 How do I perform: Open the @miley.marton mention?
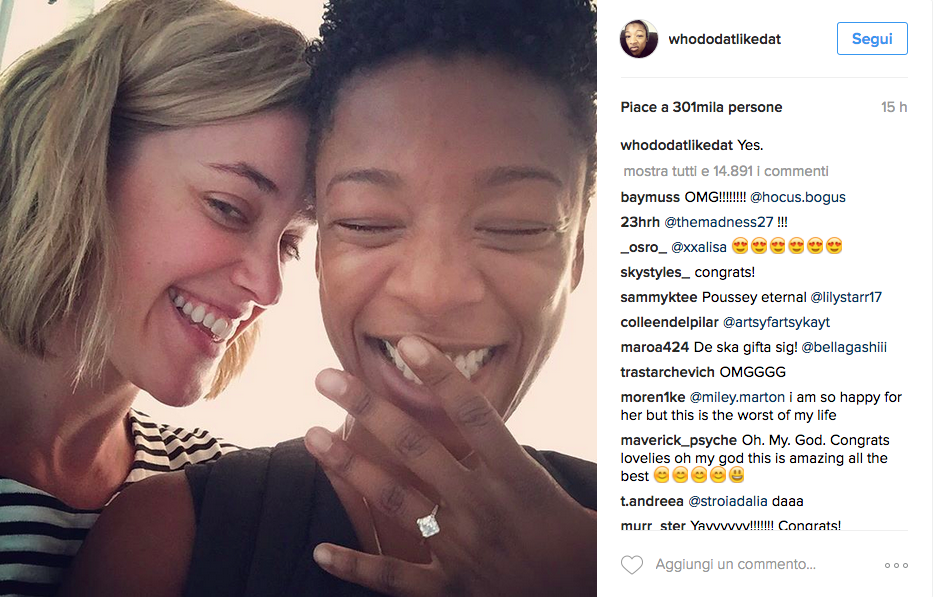(x=737, y=397)
